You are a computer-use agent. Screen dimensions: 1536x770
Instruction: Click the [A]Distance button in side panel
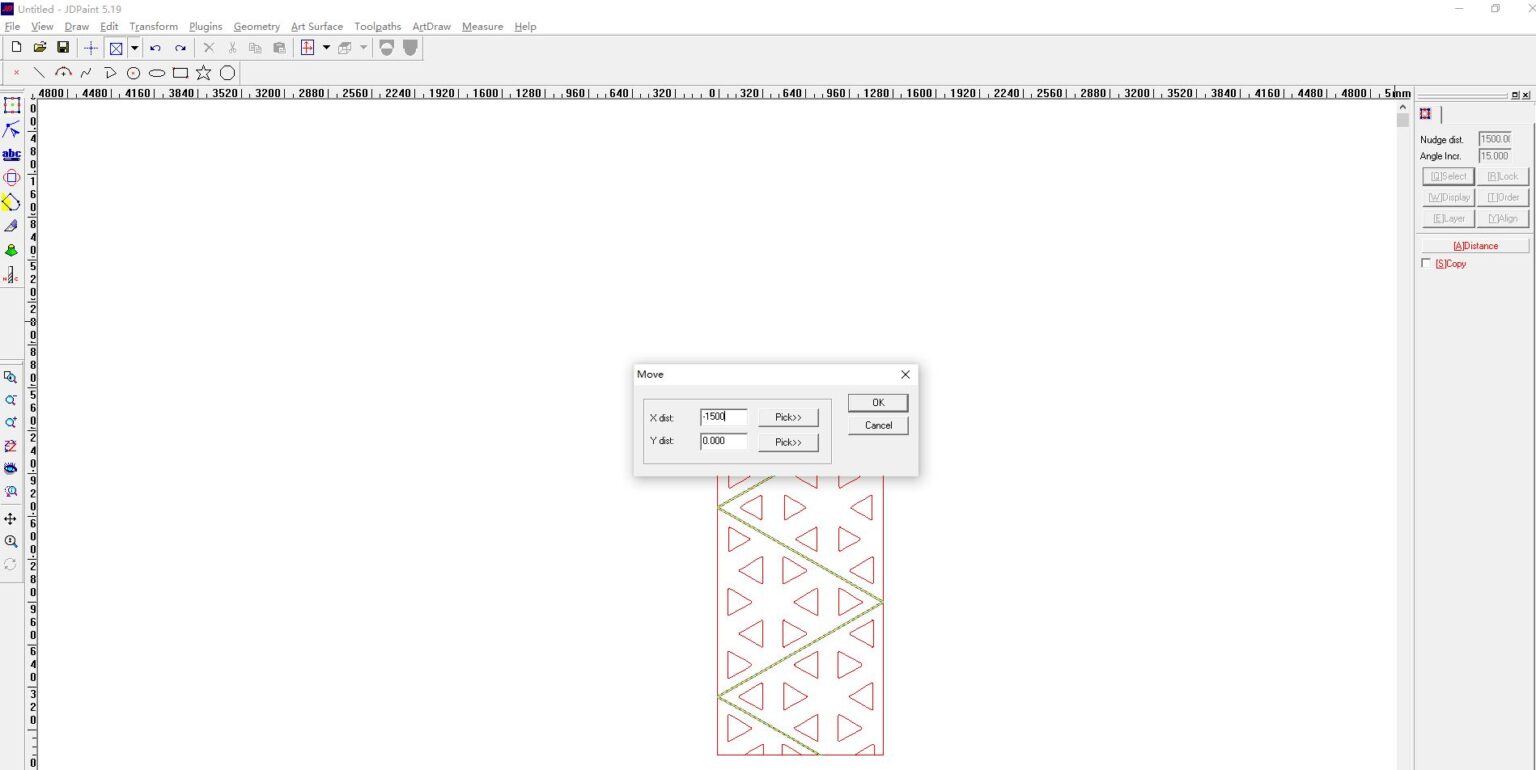(1475, 246)
